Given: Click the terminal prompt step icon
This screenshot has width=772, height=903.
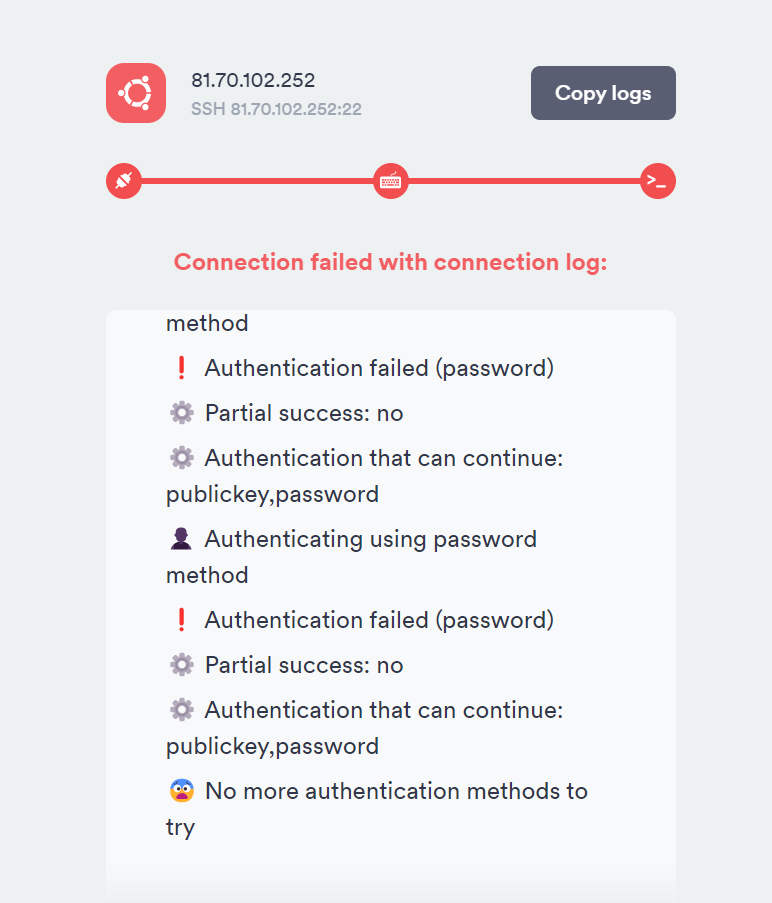Looking at the screenshot, I should (658, 181).
